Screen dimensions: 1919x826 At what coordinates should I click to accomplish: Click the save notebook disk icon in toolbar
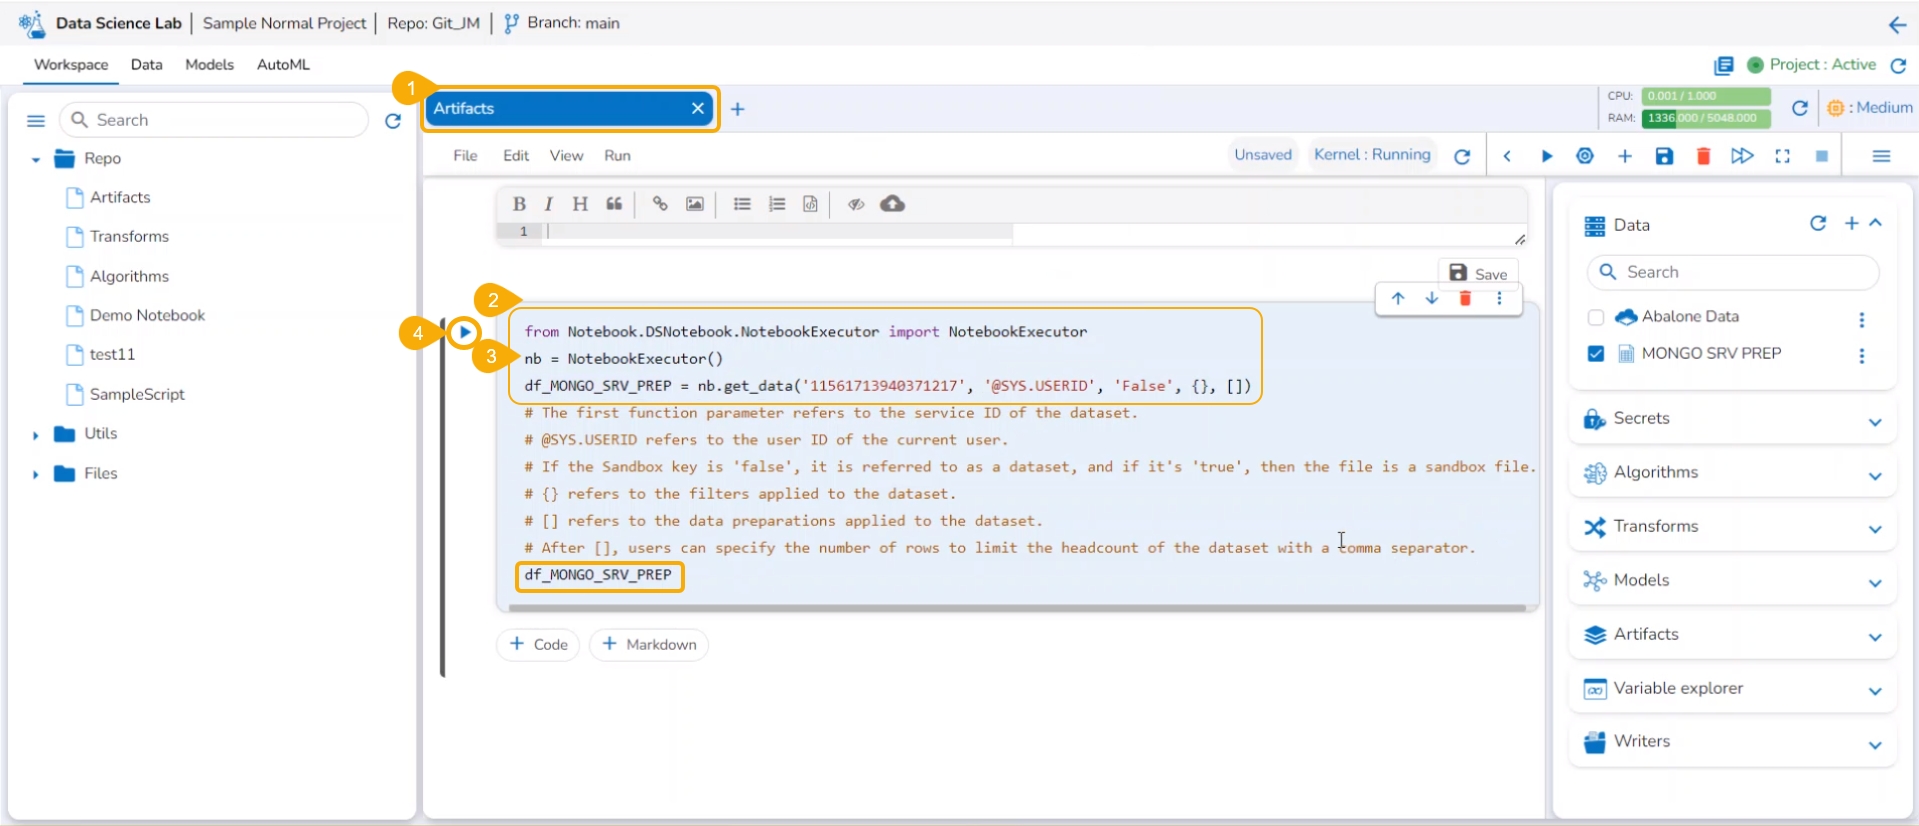coord(1664,156)
